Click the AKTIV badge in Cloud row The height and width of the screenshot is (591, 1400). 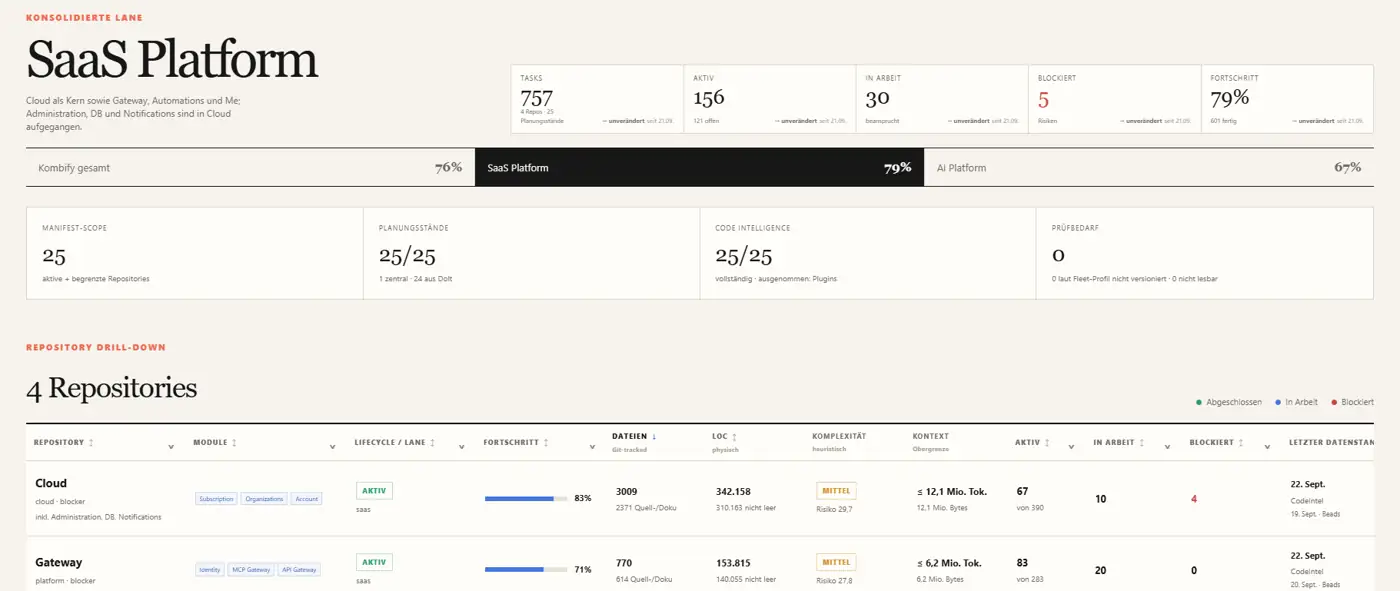click(375, 491)
